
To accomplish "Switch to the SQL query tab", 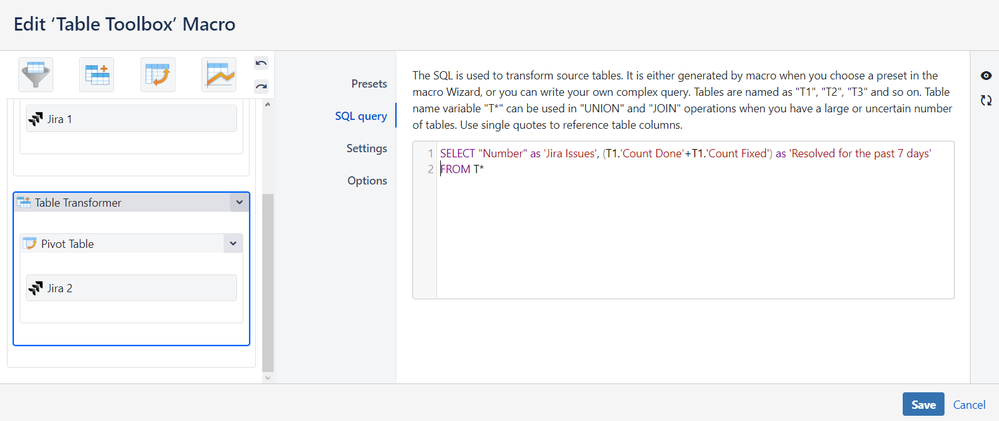I will coord(360,116).
